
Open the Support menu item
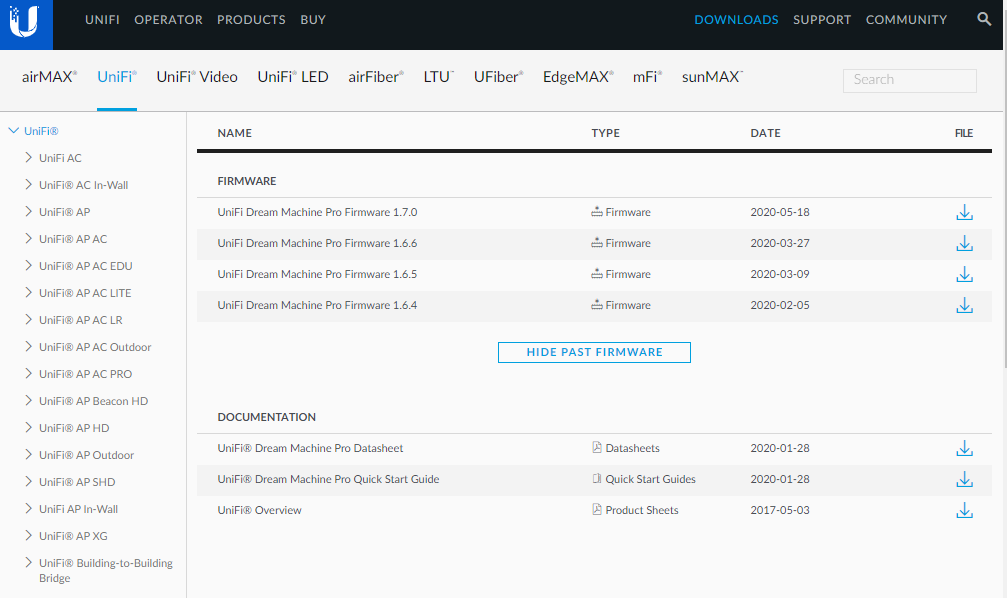tap(822, 20)
